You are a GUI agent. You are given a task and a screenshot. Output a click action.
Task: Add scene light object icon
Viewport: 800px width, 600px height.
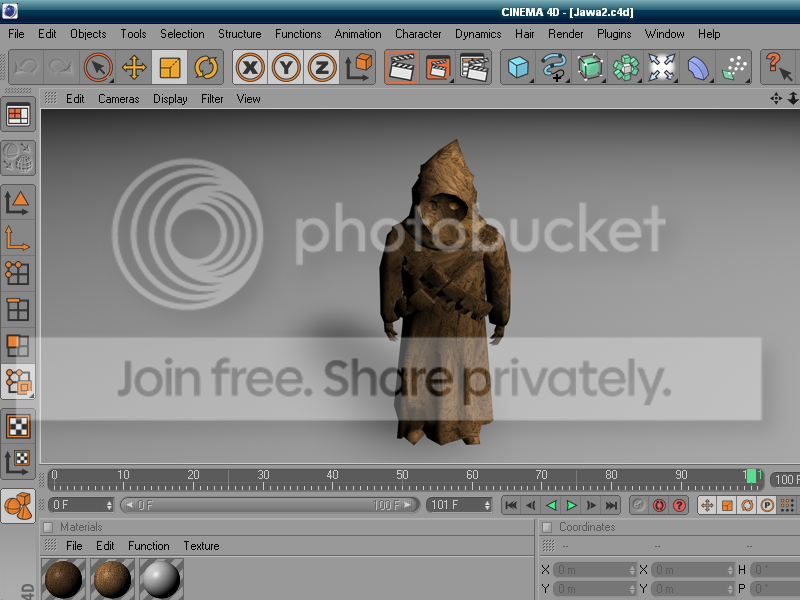point(661,67)
